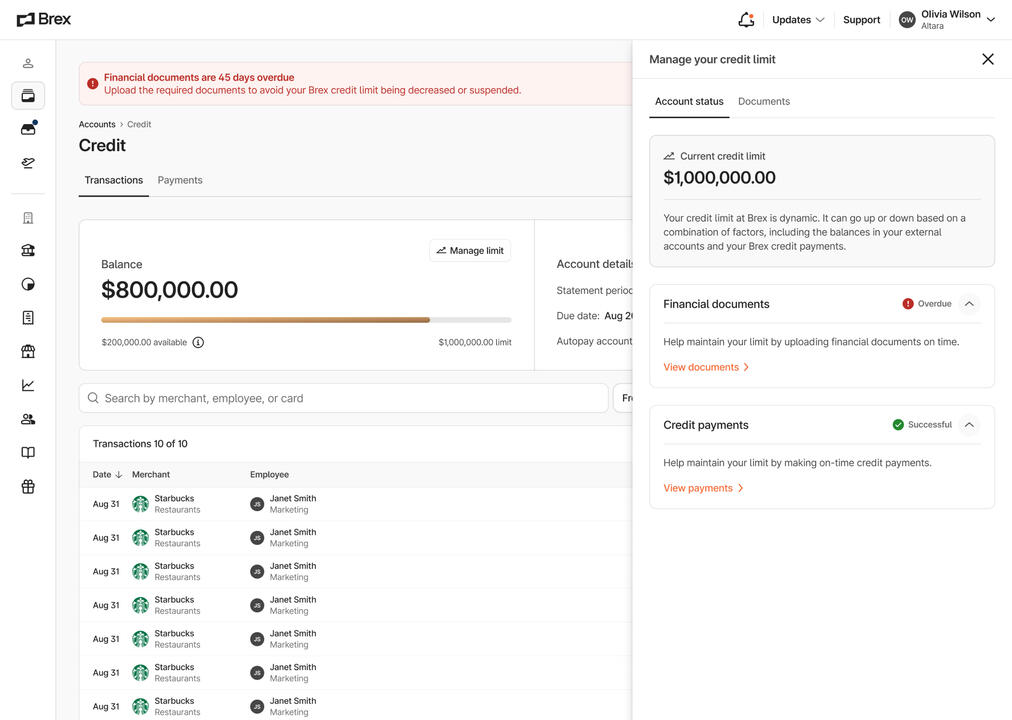Open the inbox icon with blue dot
Image resolution: width=1012 pixels, height=720 pixels.
[28, 129]
